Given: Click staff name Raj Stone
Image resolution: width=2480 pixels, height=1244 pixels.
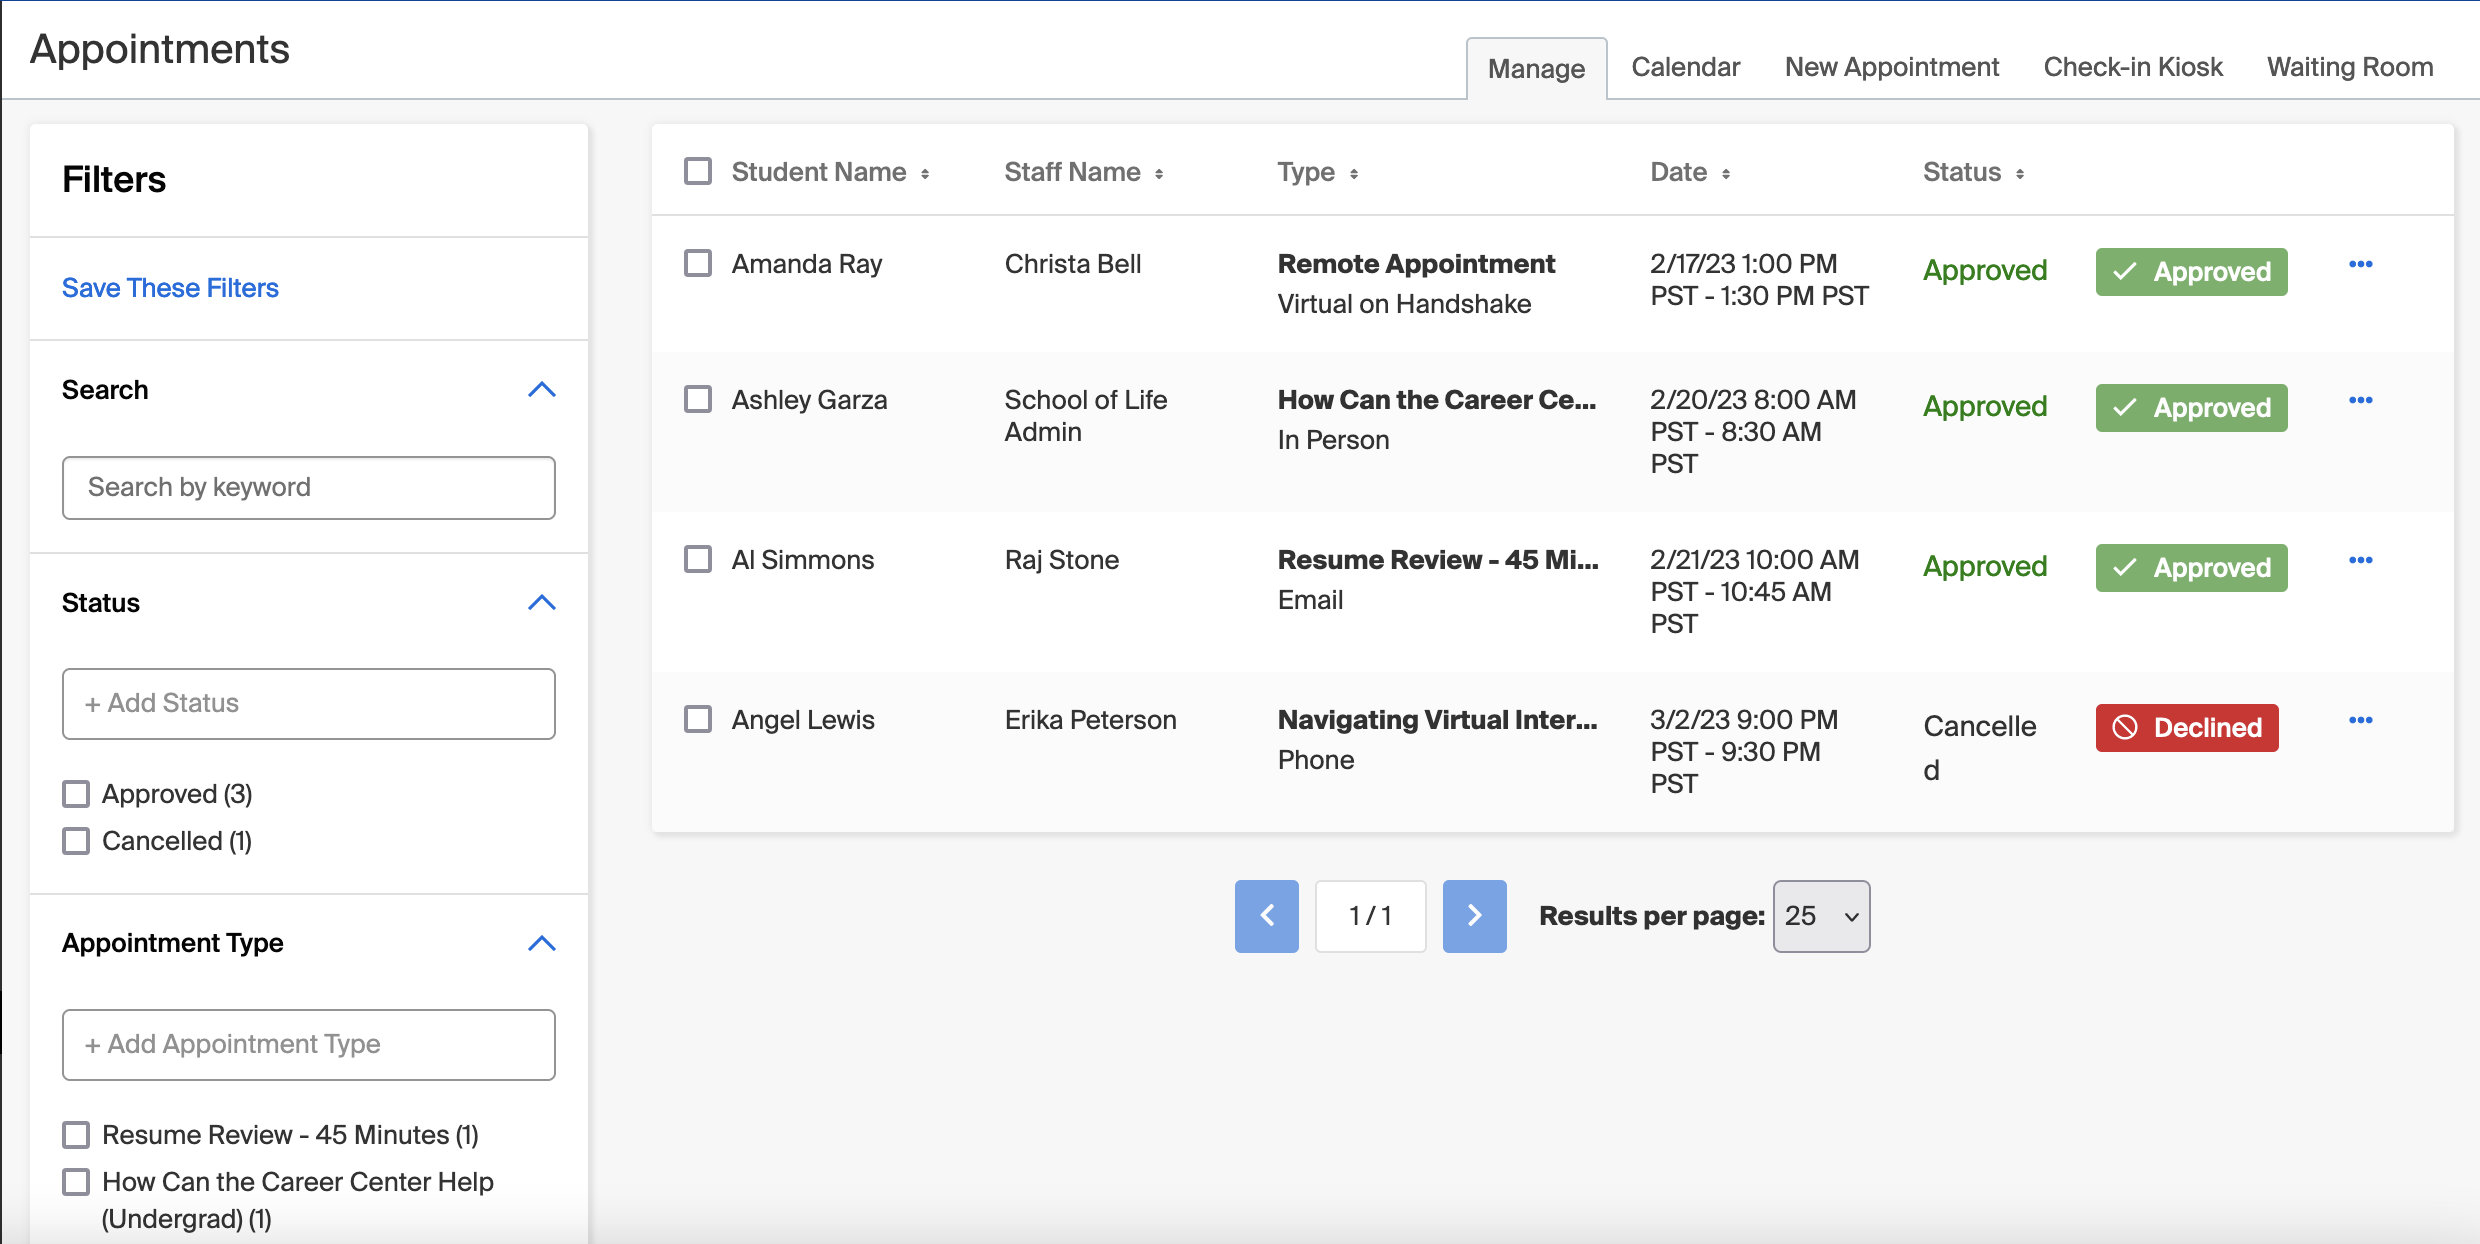Looking at the screenshot, I should point(1062,560).
